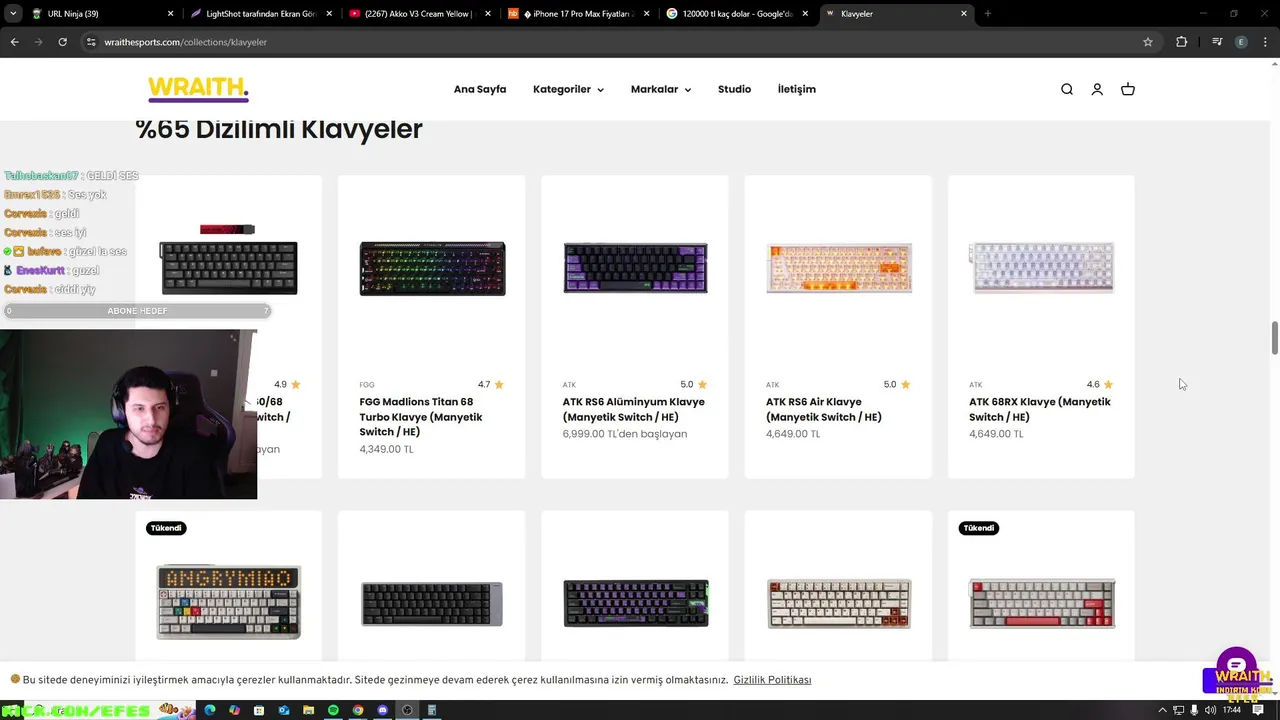Click the page vertical scrollbar thumb
Viewport: 1280px width, 720px height.
click(x=1274, y=338)
